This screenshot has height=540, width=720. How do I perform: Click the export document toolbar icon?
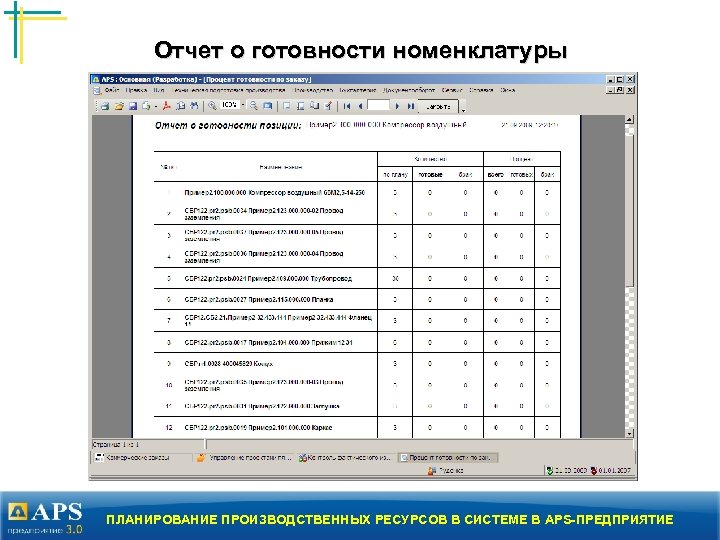click(146, 106)
